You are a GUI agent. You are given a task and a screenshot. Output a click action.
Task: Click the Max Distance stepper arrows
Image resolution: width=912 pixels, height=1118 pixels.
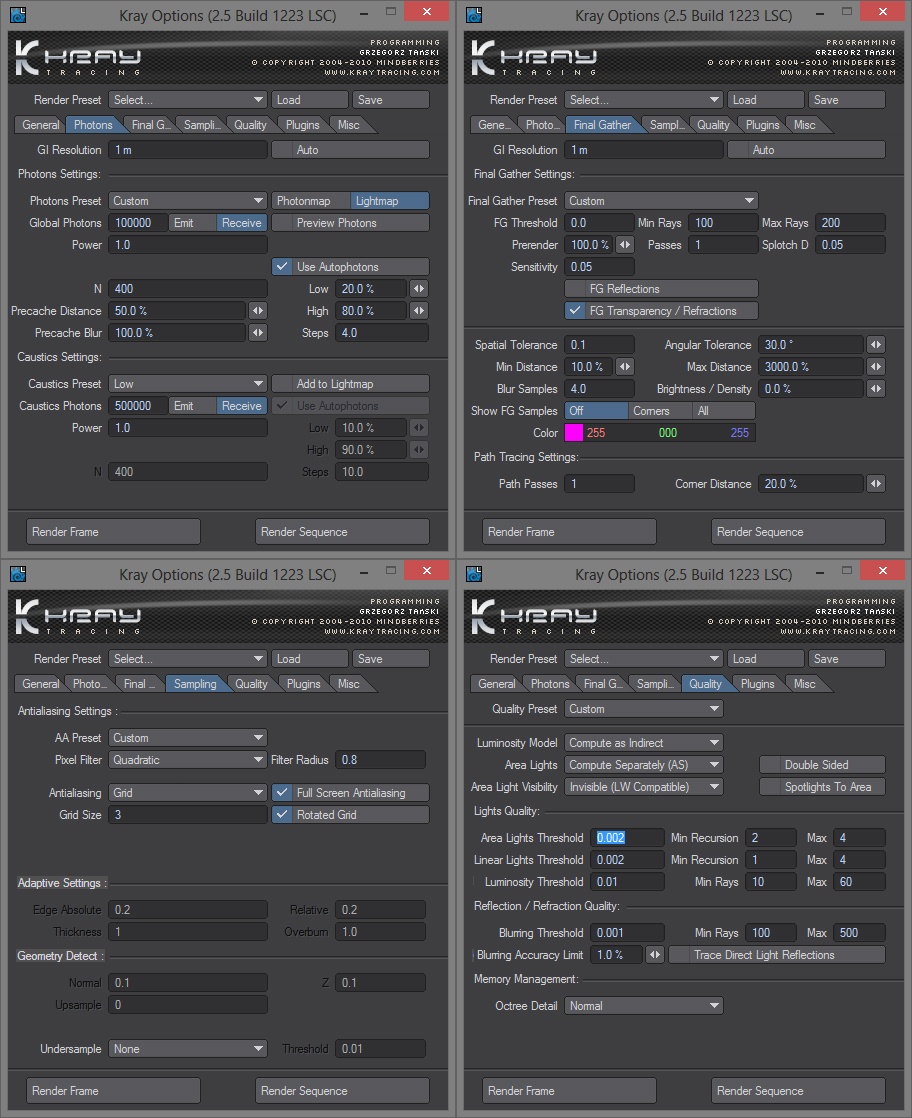coord(875,367)
